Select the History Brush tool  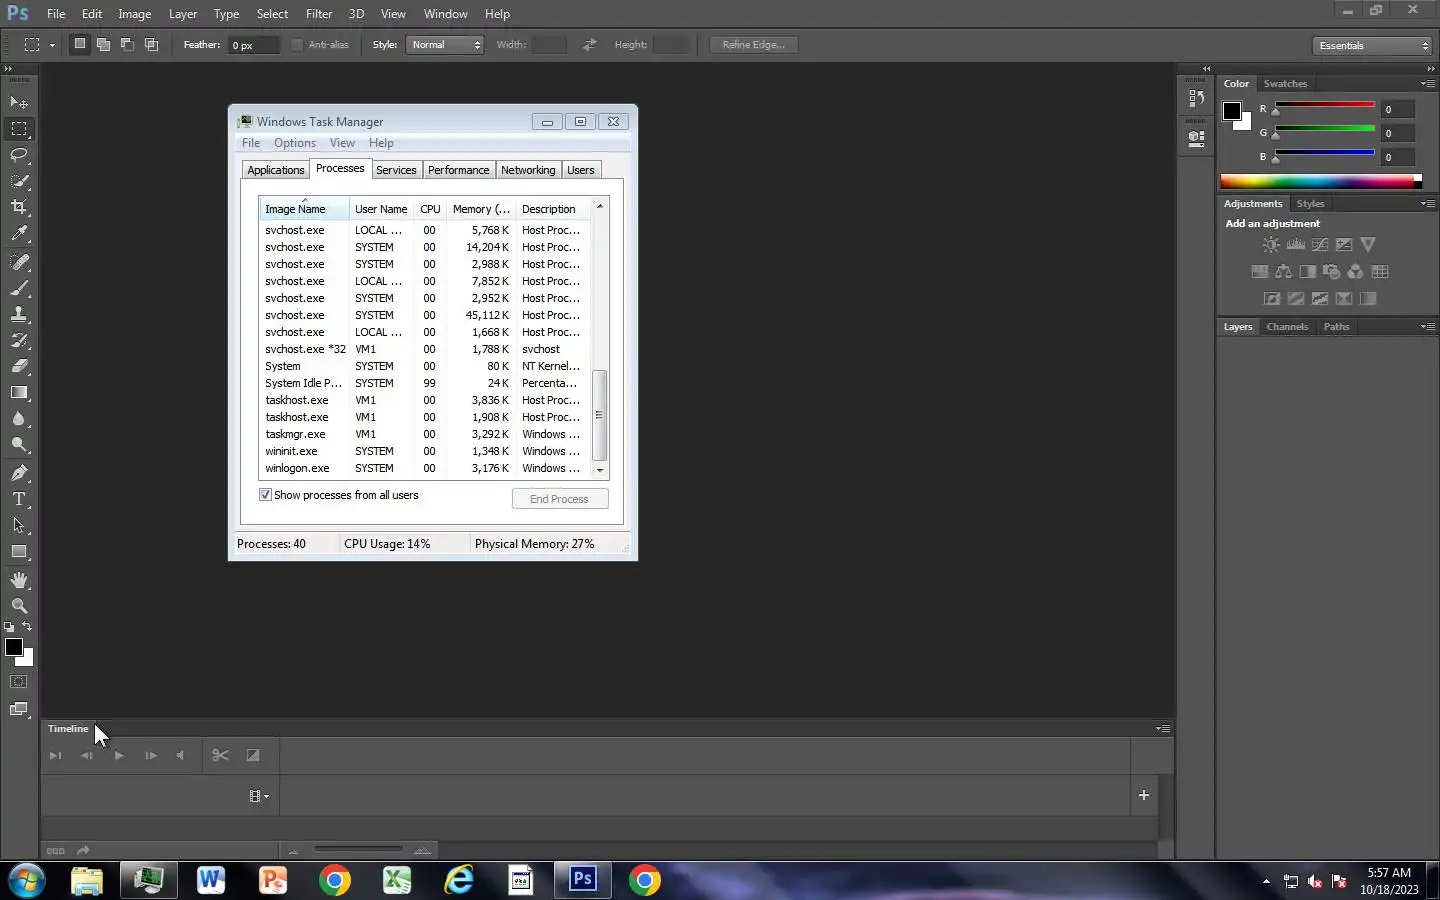point(19,340)
